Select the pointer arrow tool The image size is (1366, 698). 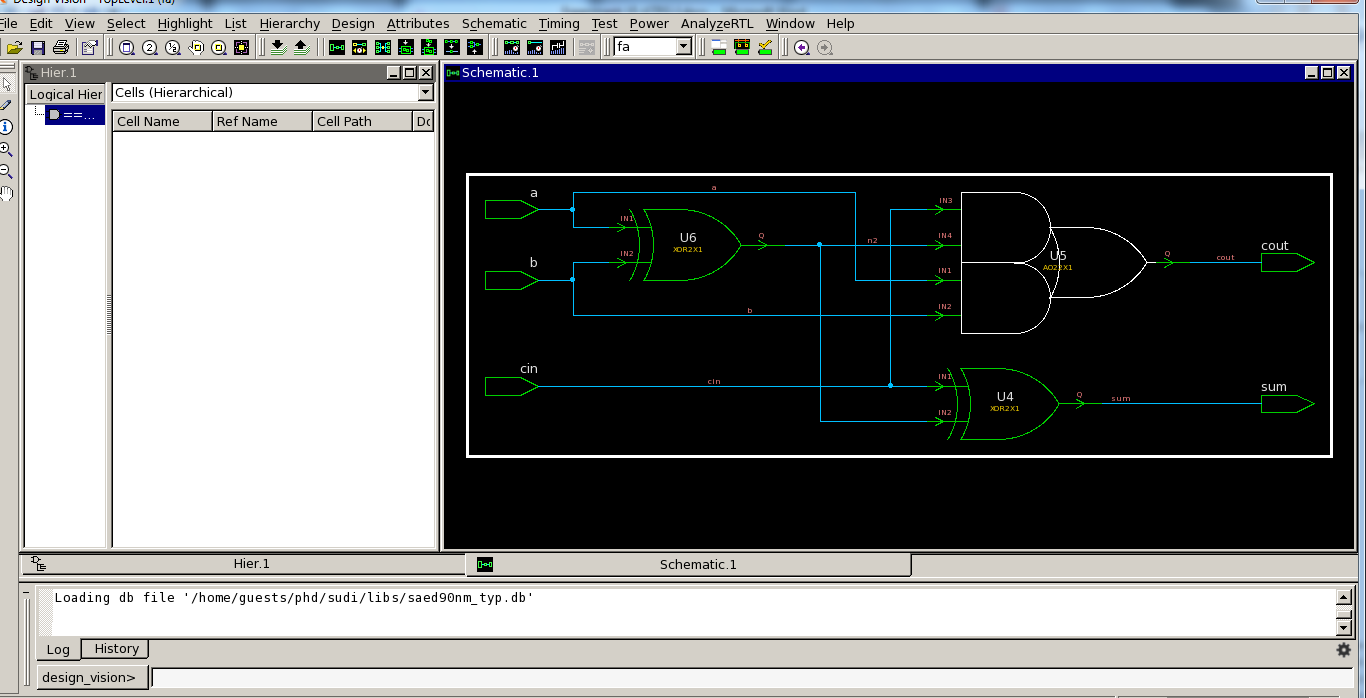(6, 83)
